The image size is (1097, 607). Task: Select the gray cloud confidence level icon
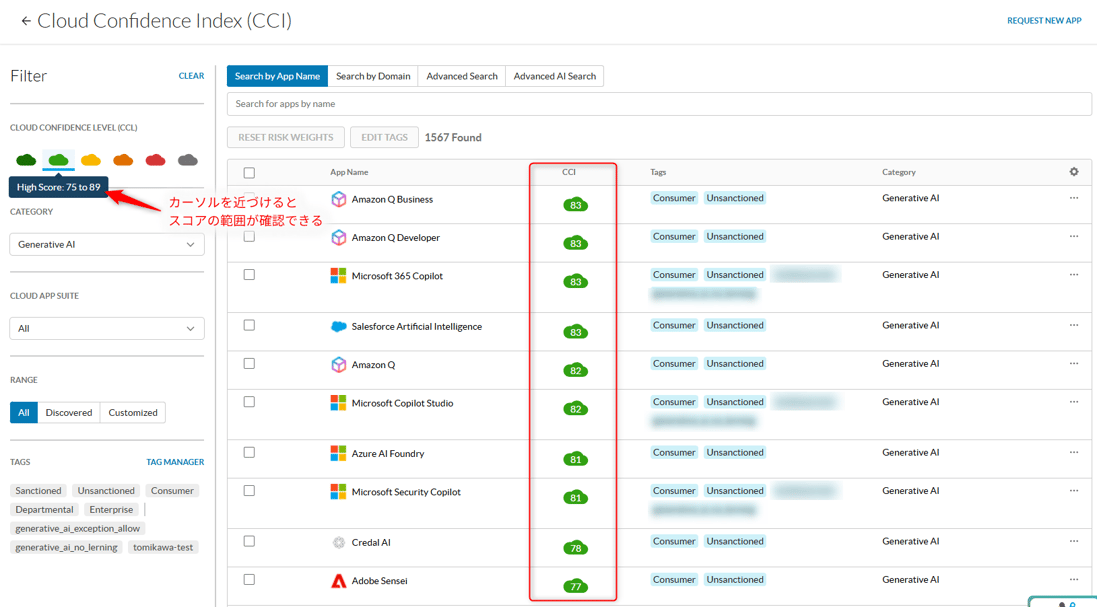point(187,160)
